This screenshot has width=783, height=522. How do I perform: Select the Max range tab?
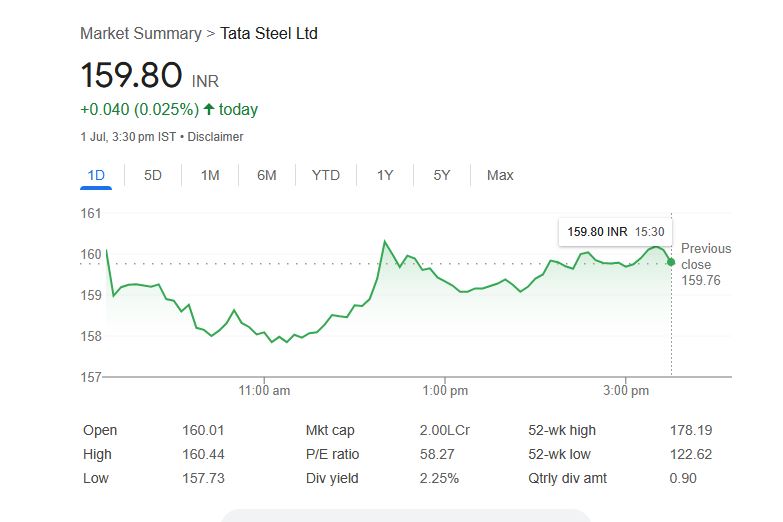click(x=500, y=175)
